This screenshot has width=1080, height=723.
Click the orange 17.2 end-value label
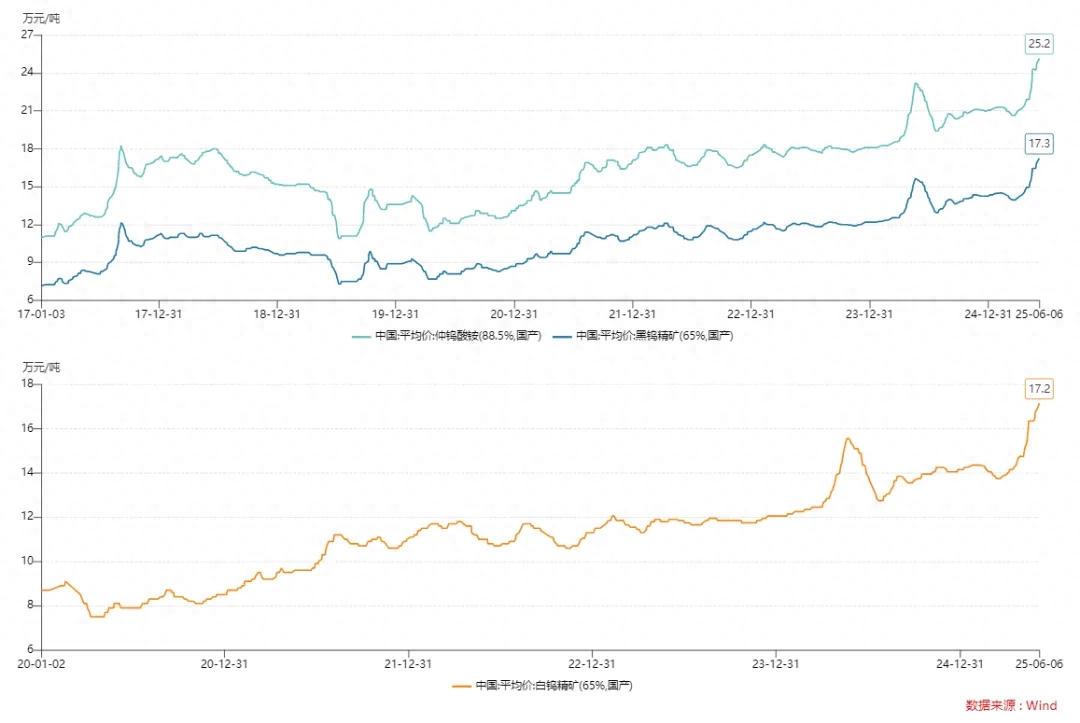(1039, 388)
